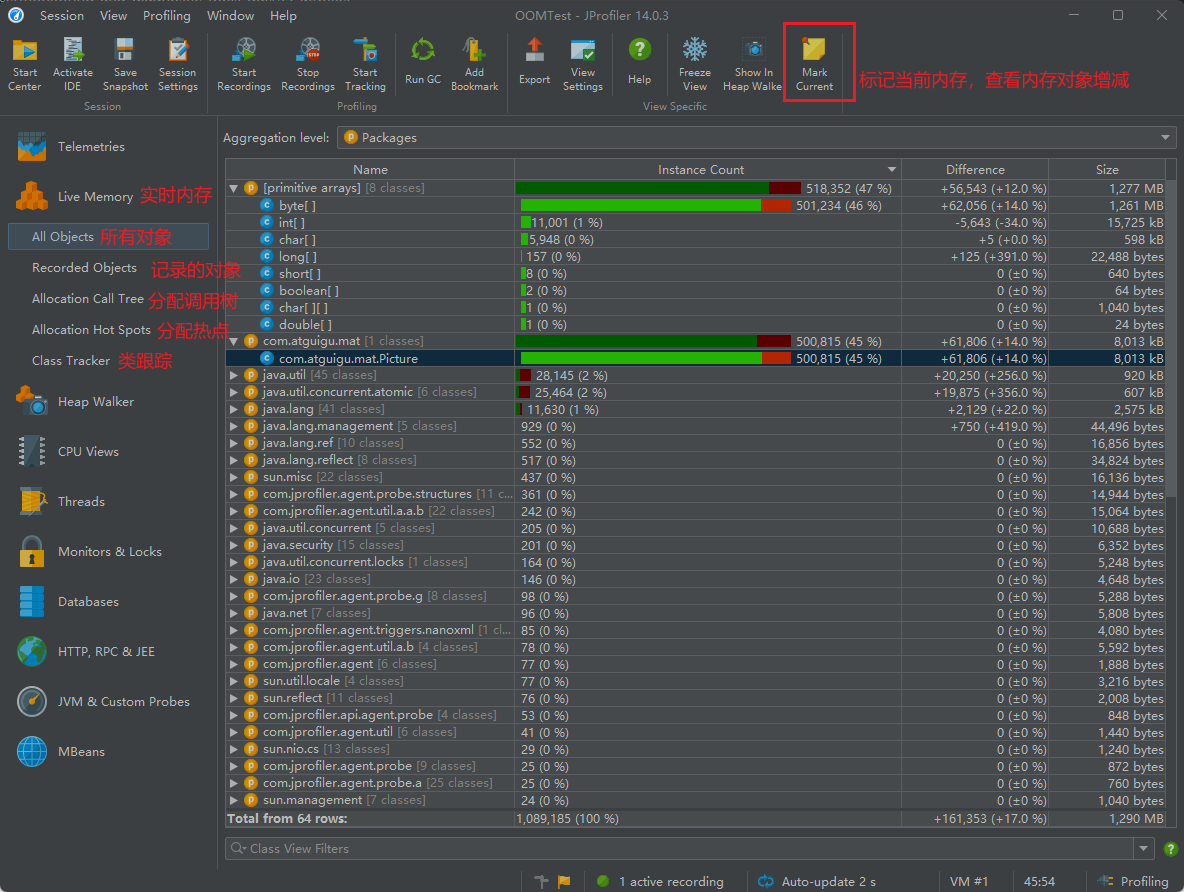Click the VM #1 status entry
Image resolution: width=1184 pixels, height=892 pixels.
(969, 881)
